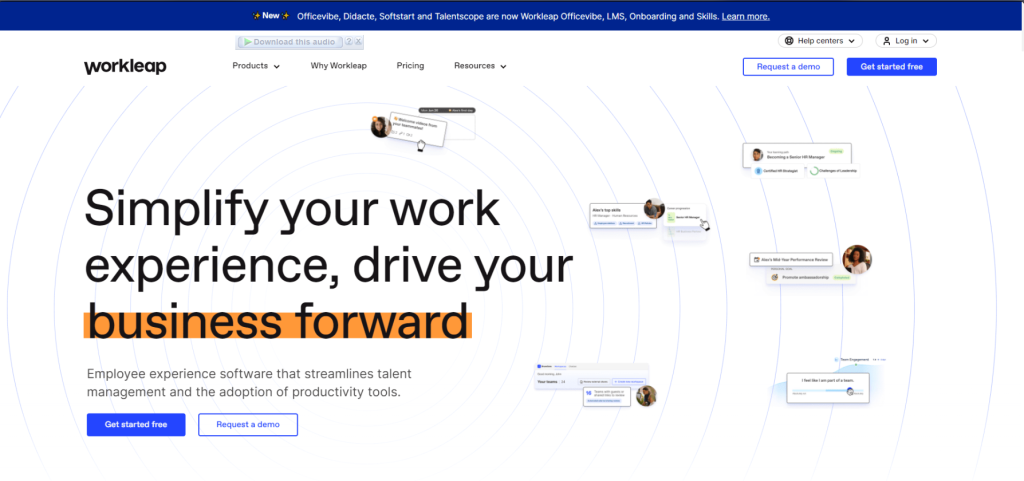Click Alex's Mid-Year Performance Review card

pos(791,260)
